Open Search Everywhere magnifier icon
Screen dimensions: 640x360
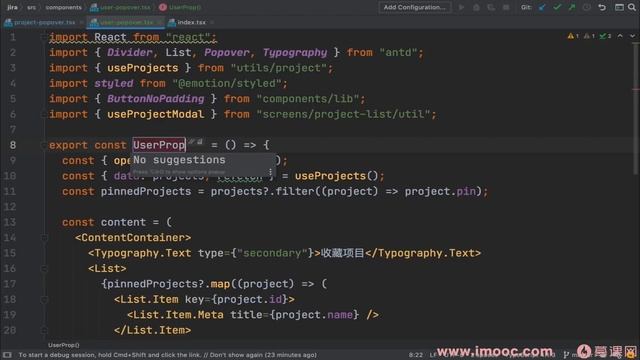[632, 7]
